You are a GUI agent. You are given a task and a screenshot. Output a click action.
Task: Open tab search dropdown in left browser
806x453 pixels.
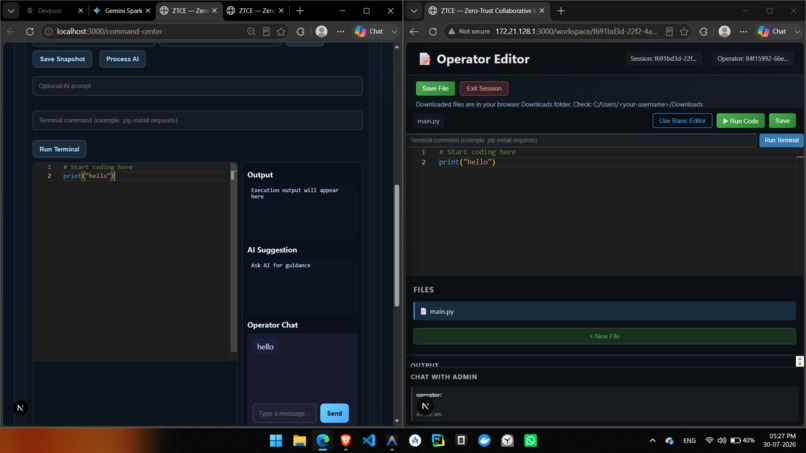(x=11, y=10)
